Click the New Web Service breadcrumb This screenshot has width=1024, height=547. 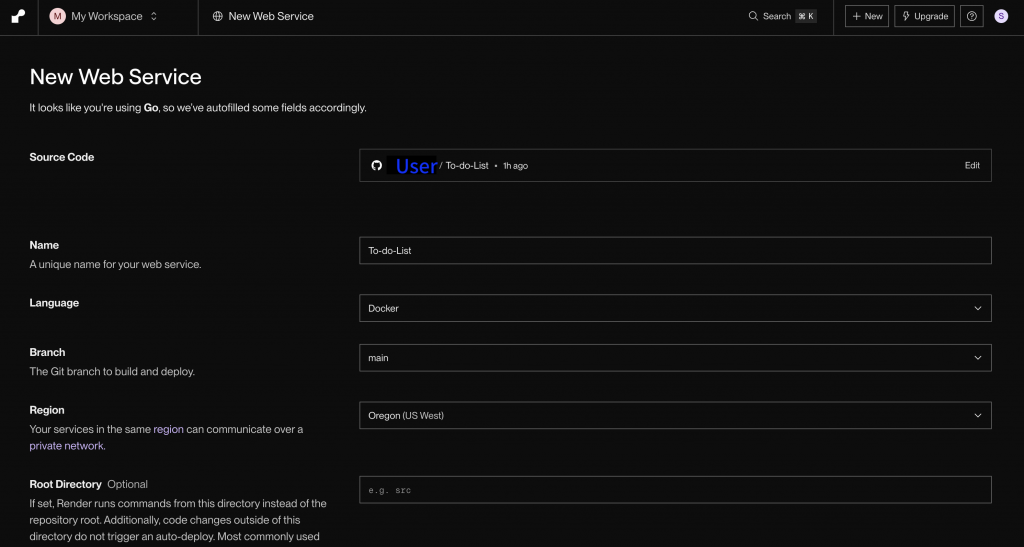(271, 17)
